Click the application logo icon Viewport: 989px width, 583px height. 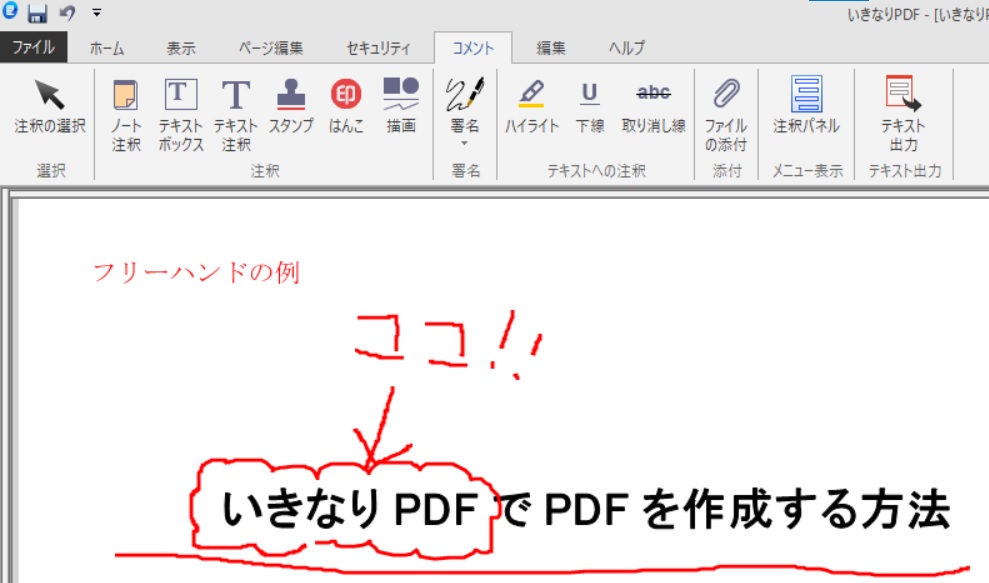click(10, 11)
